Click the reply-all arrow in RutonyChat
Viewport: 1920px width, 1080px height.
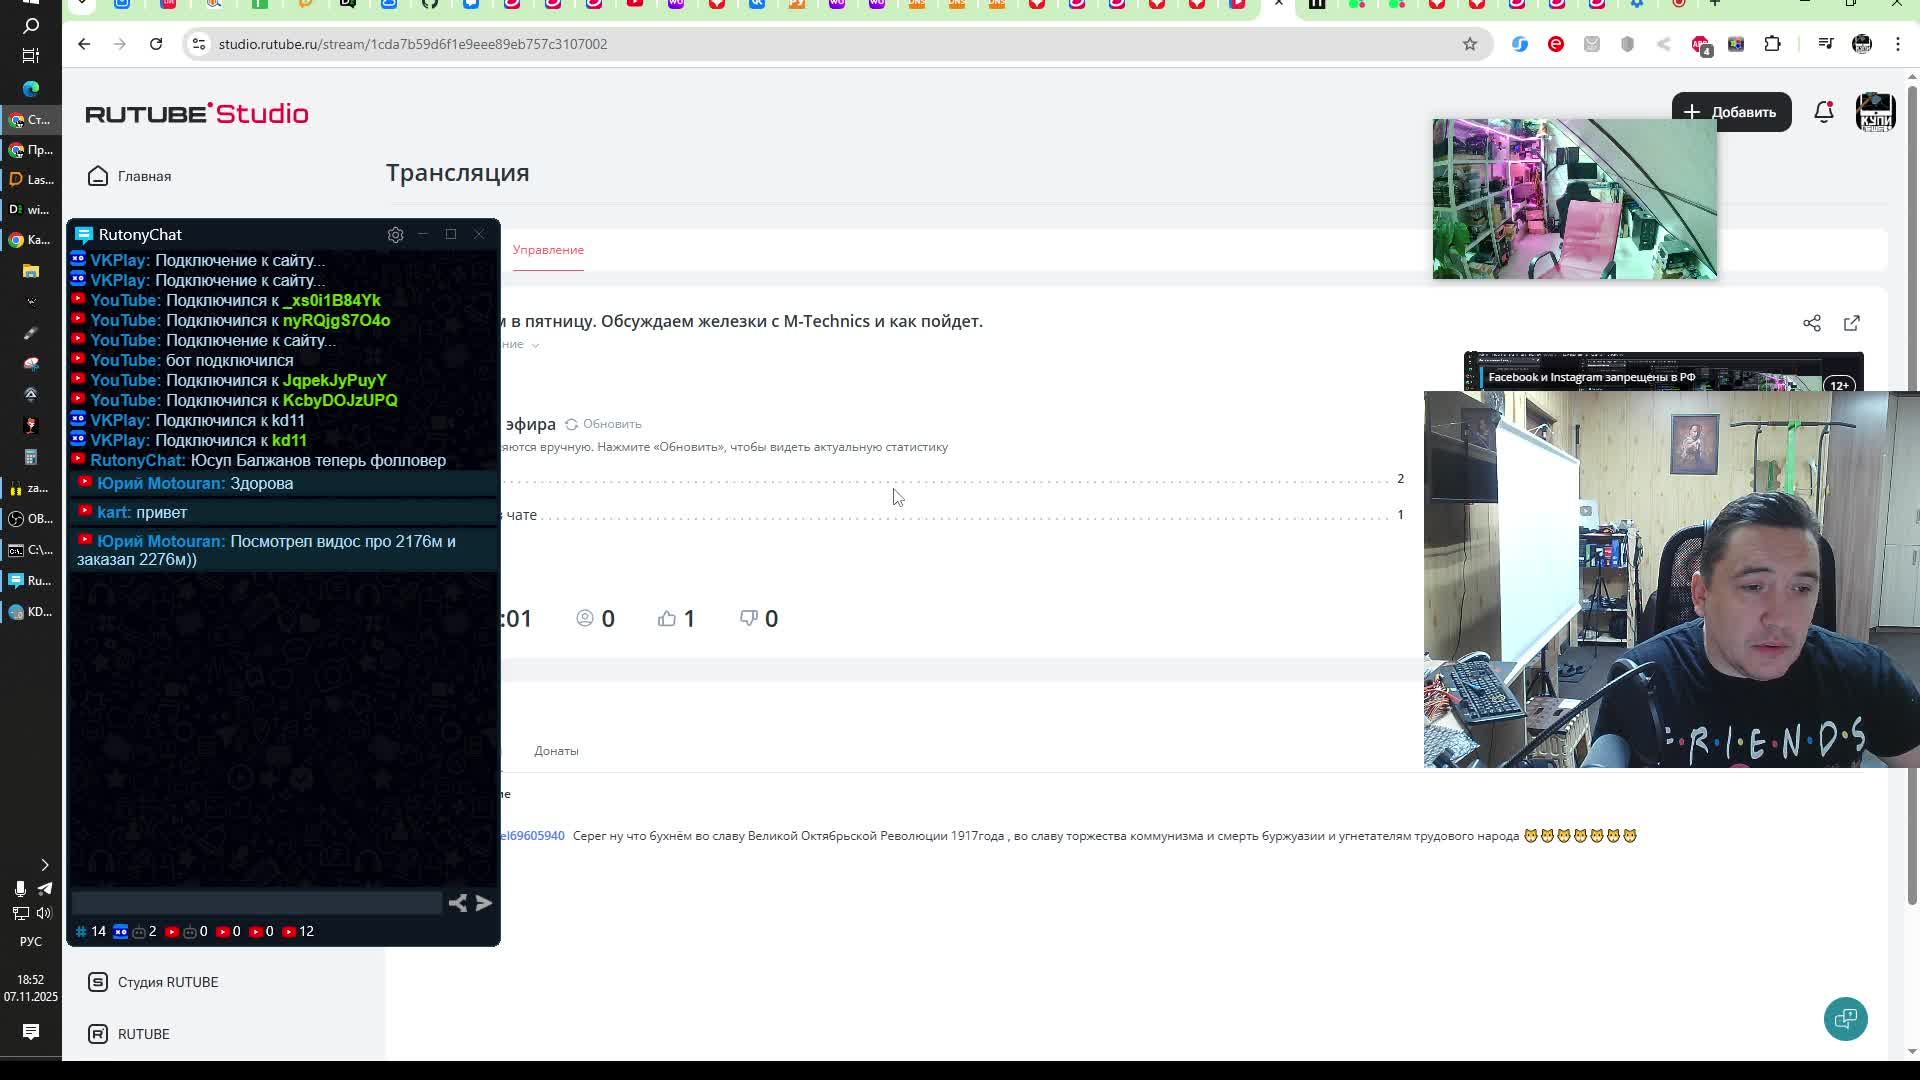(x=457, y=903)
